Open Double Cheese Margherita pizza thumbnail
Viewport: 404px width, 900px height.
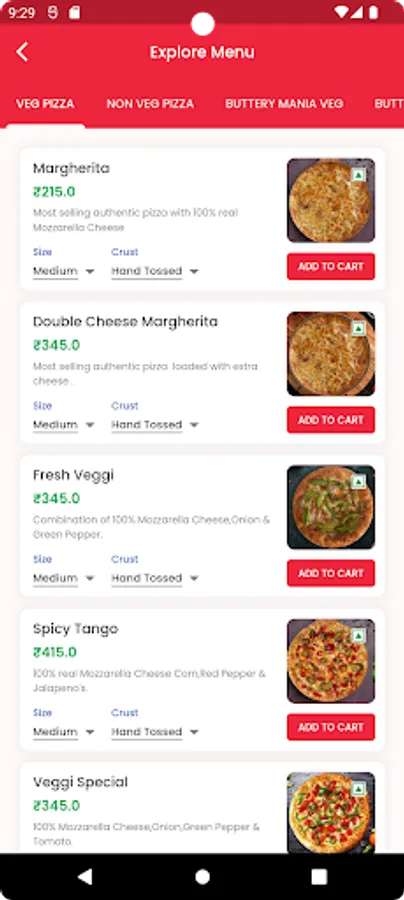[x=331, y=354]
